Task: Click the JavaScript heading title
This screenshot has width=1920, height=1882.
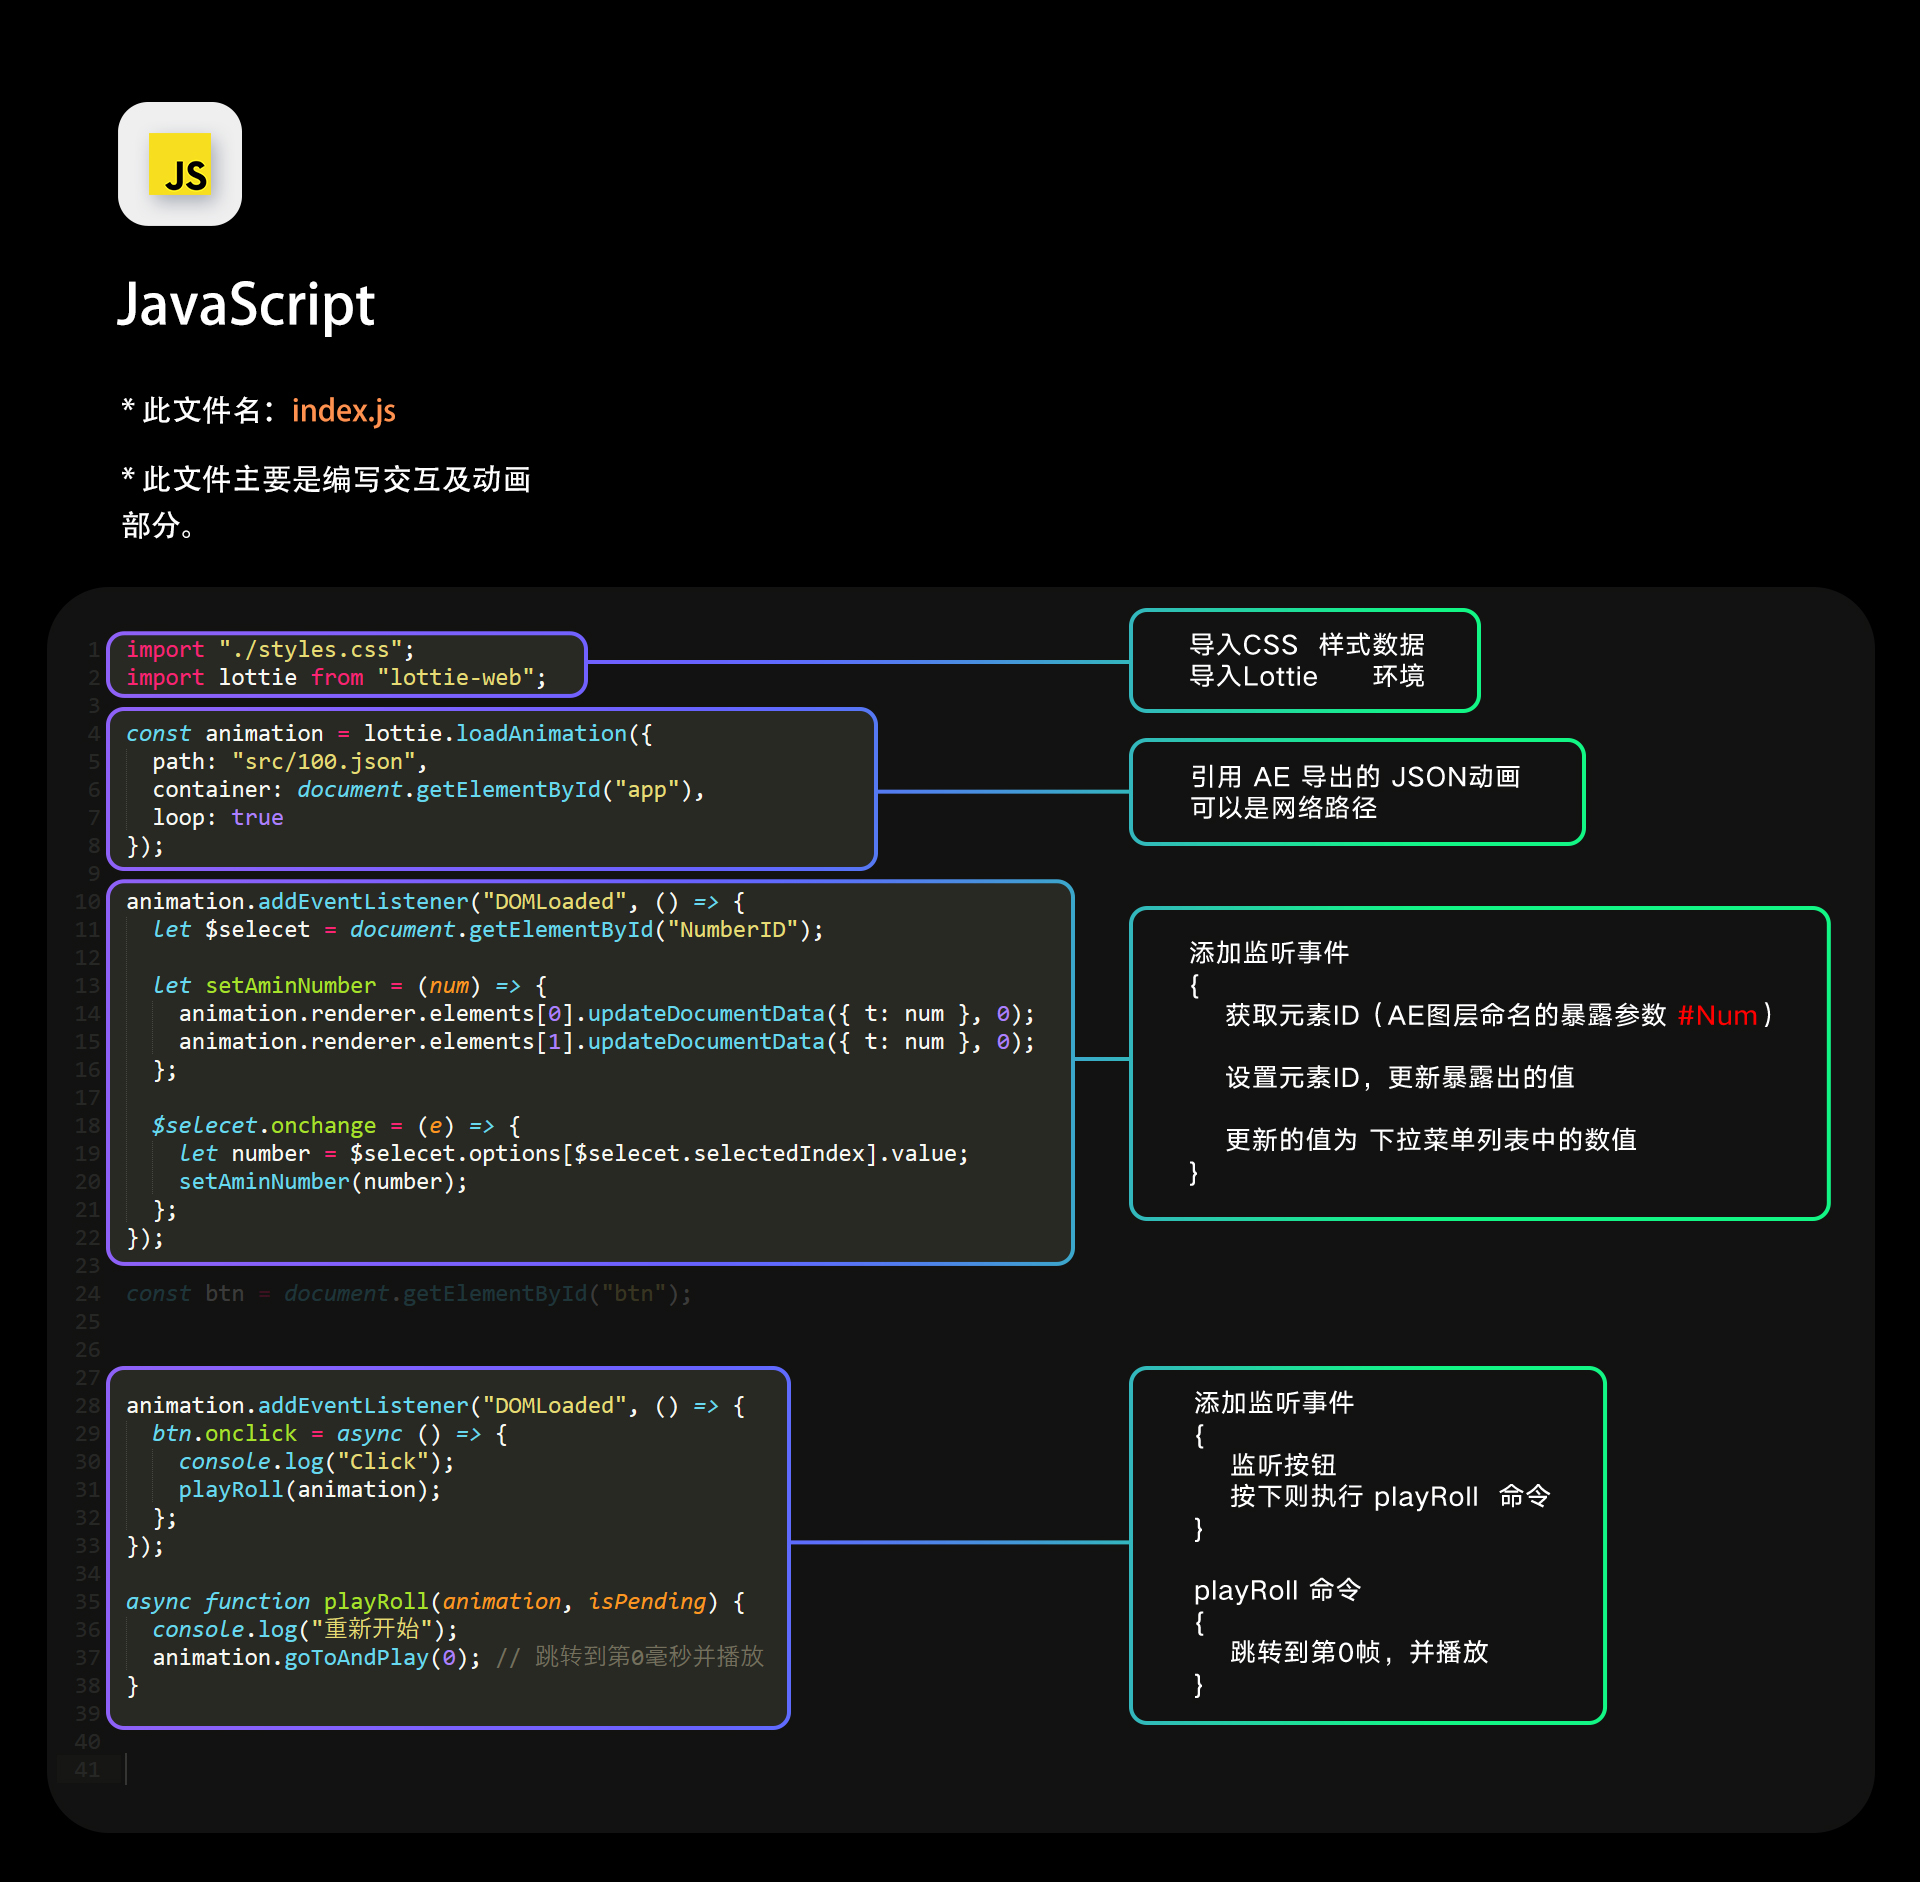Action: [x=246, y=304]
